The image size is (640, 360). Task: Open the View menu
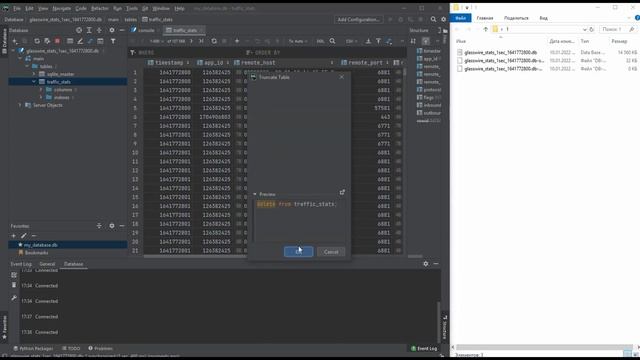click(43, 8)
